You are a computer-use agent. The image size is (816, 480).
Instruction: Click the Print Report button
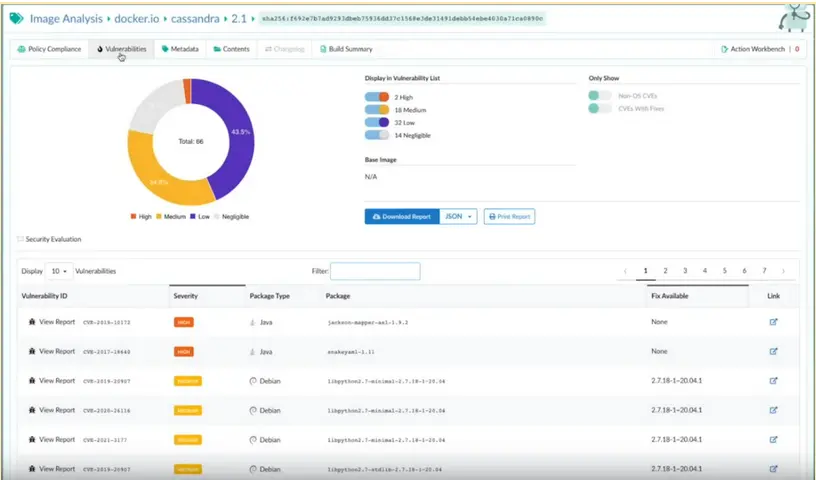pos(509,216)
